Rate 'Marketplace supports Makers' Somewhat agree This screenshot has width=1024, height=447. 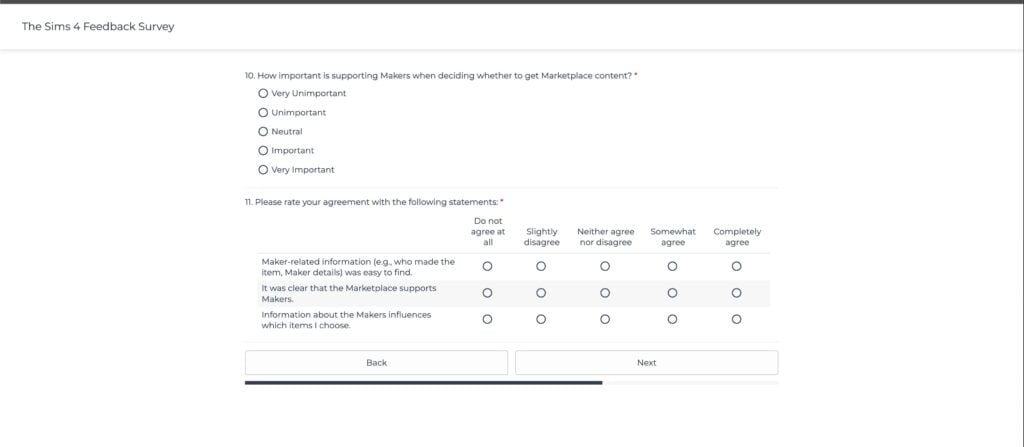[673, 293]
